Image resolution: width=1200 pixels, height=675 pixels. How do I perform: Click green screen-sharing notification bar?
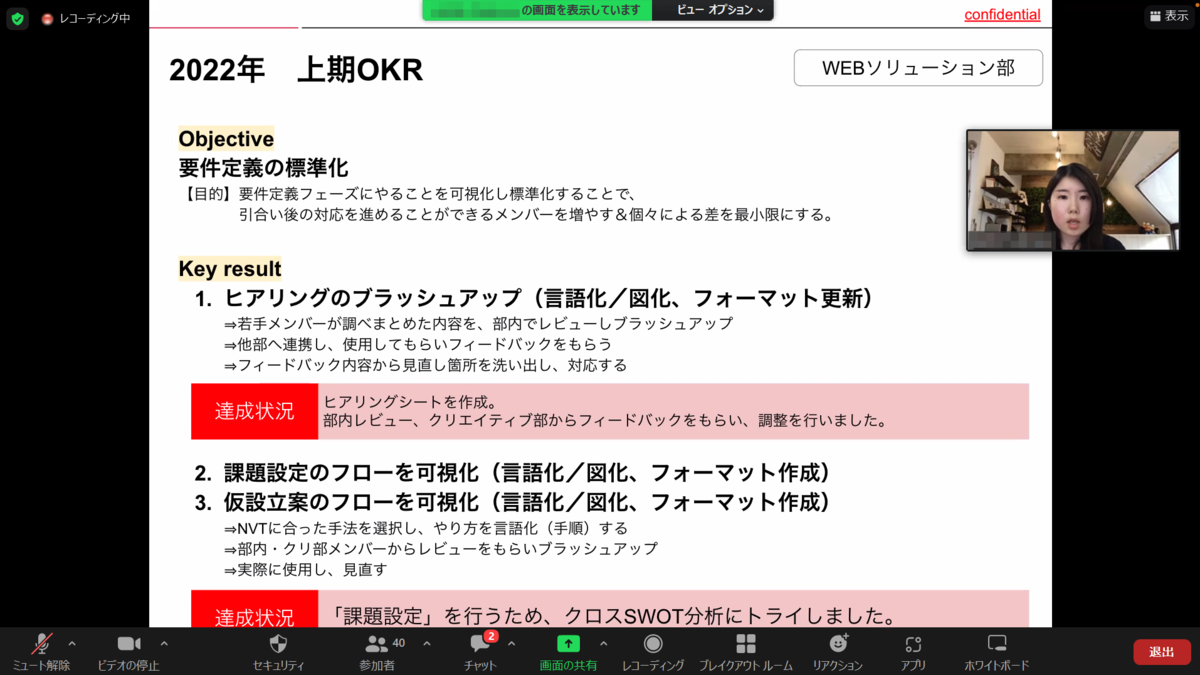point(537,10)
